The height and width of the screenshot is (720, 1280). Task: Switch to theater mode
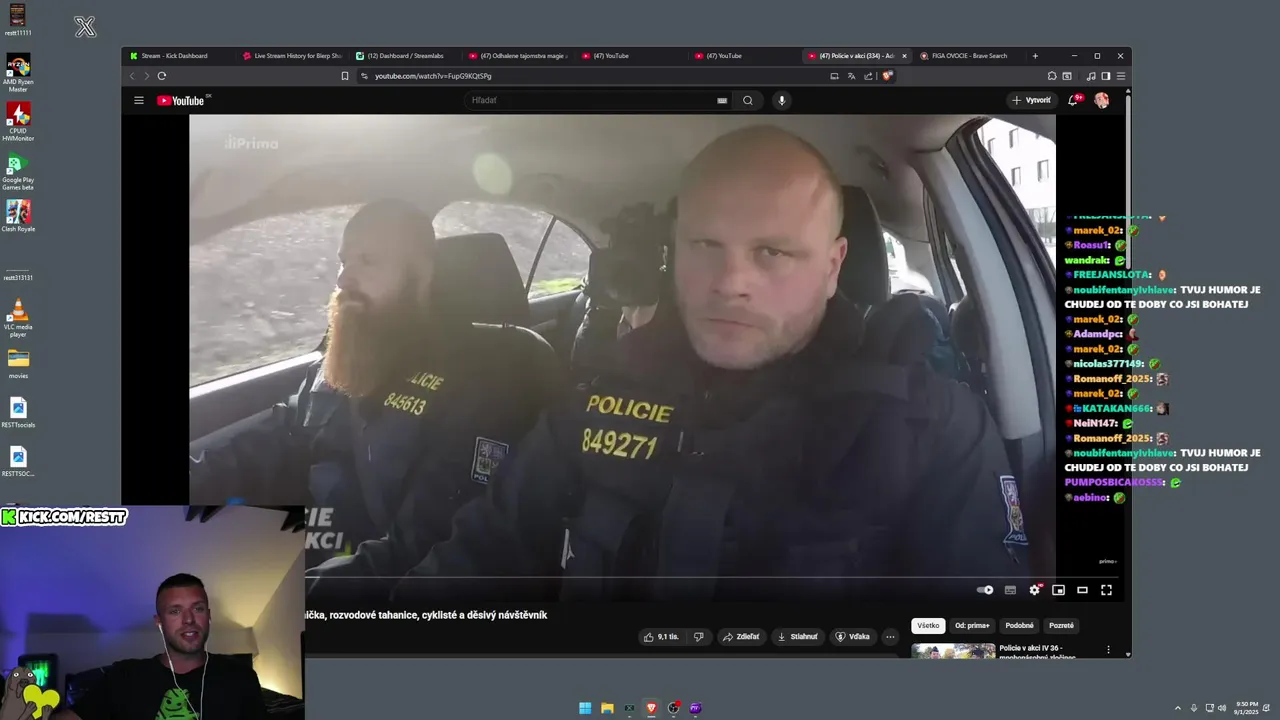[x=1082, y=590]
